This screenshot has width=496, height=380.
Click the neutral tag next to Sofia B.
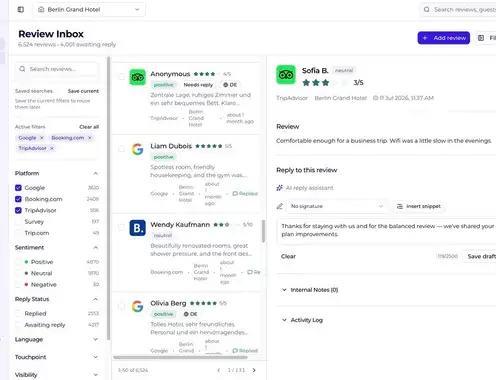click(x=344, y=70)
